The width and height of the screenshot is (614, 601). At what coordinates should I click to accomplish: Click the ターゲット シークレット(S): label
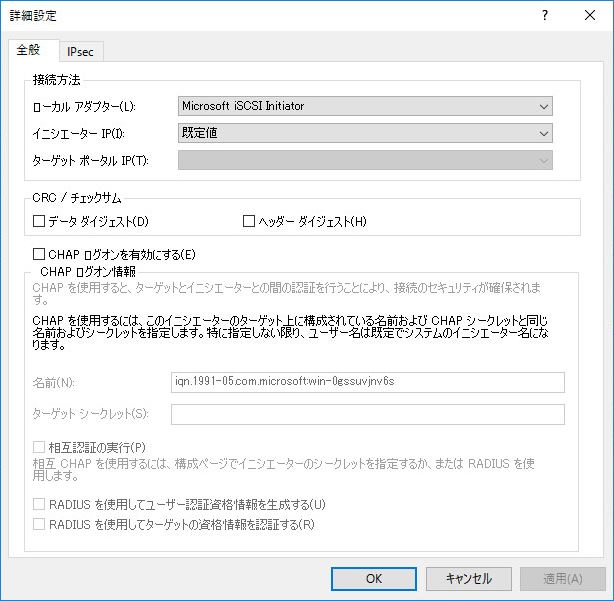pyautogui.click(x=90, y=414)
